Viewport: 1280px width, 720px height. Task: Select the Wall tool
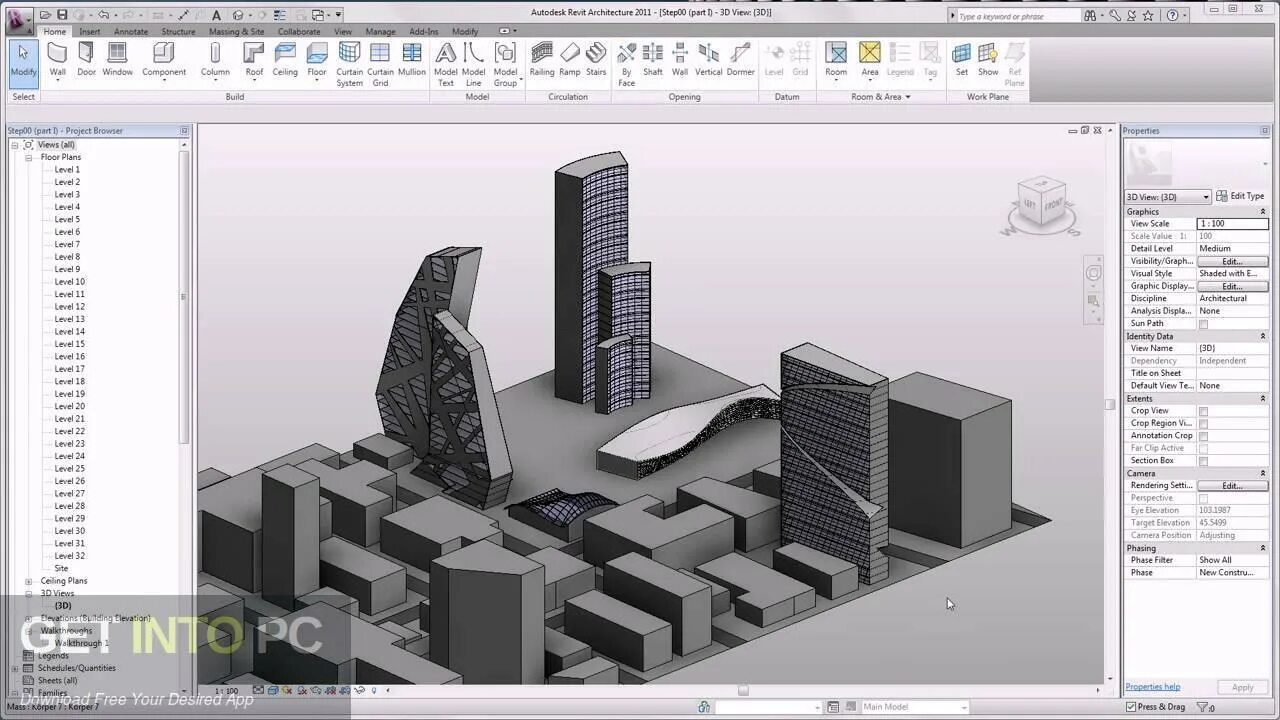(58, 60)
